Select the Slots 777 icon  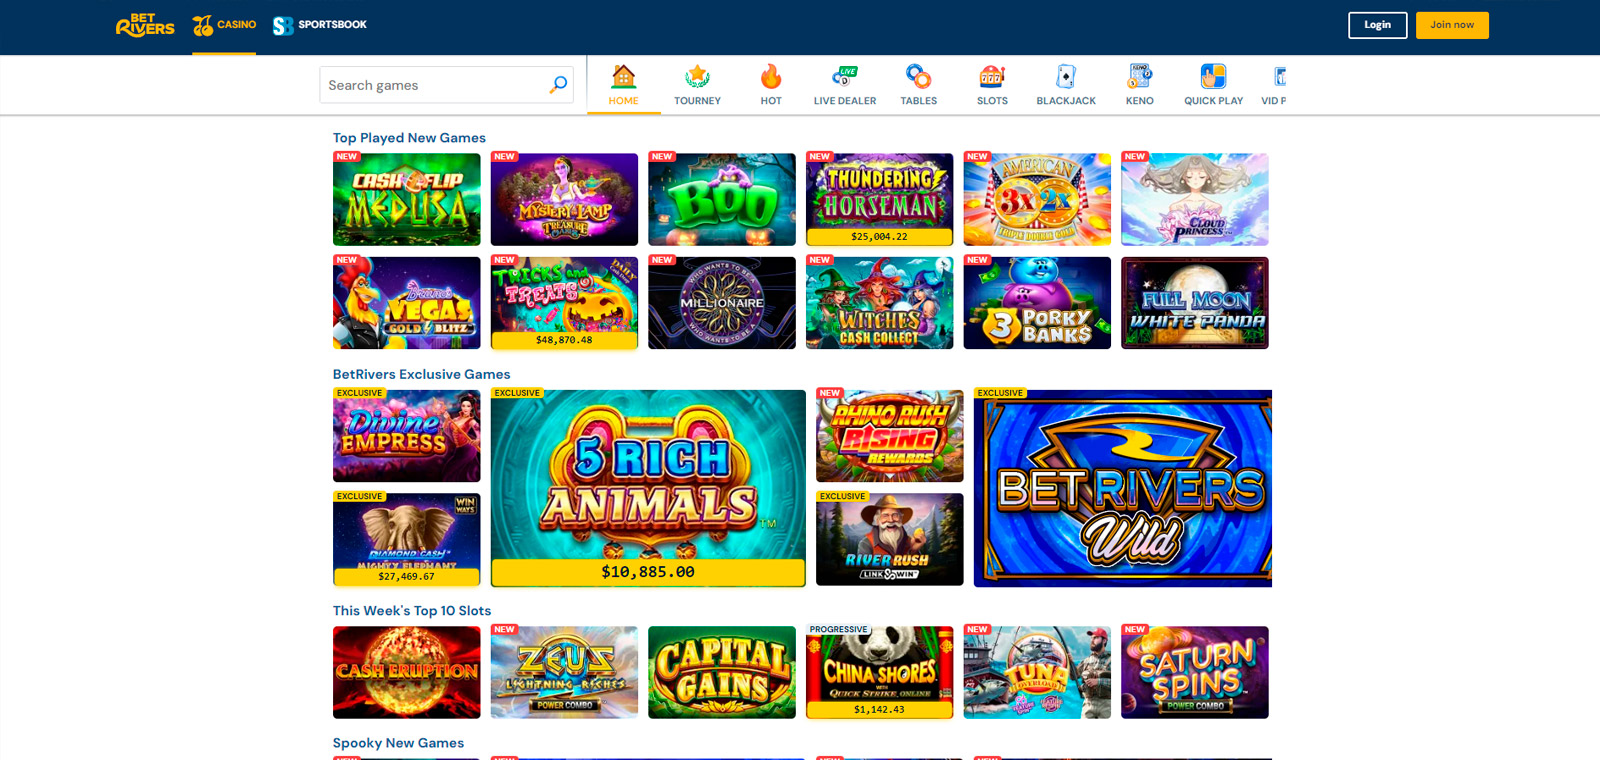[992, 77]
